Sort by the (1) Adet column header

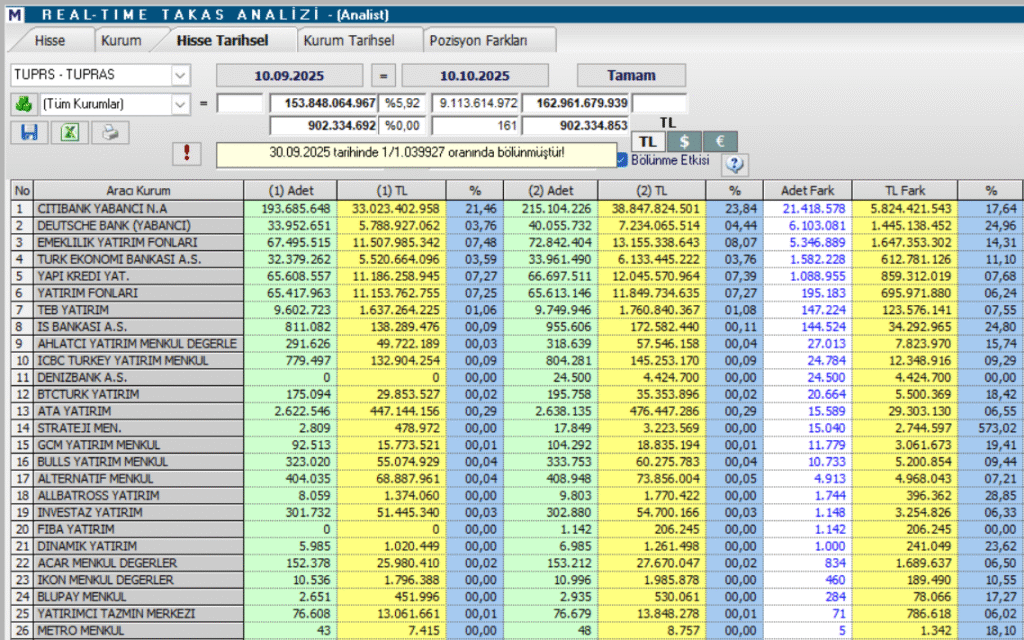[291, 191]
